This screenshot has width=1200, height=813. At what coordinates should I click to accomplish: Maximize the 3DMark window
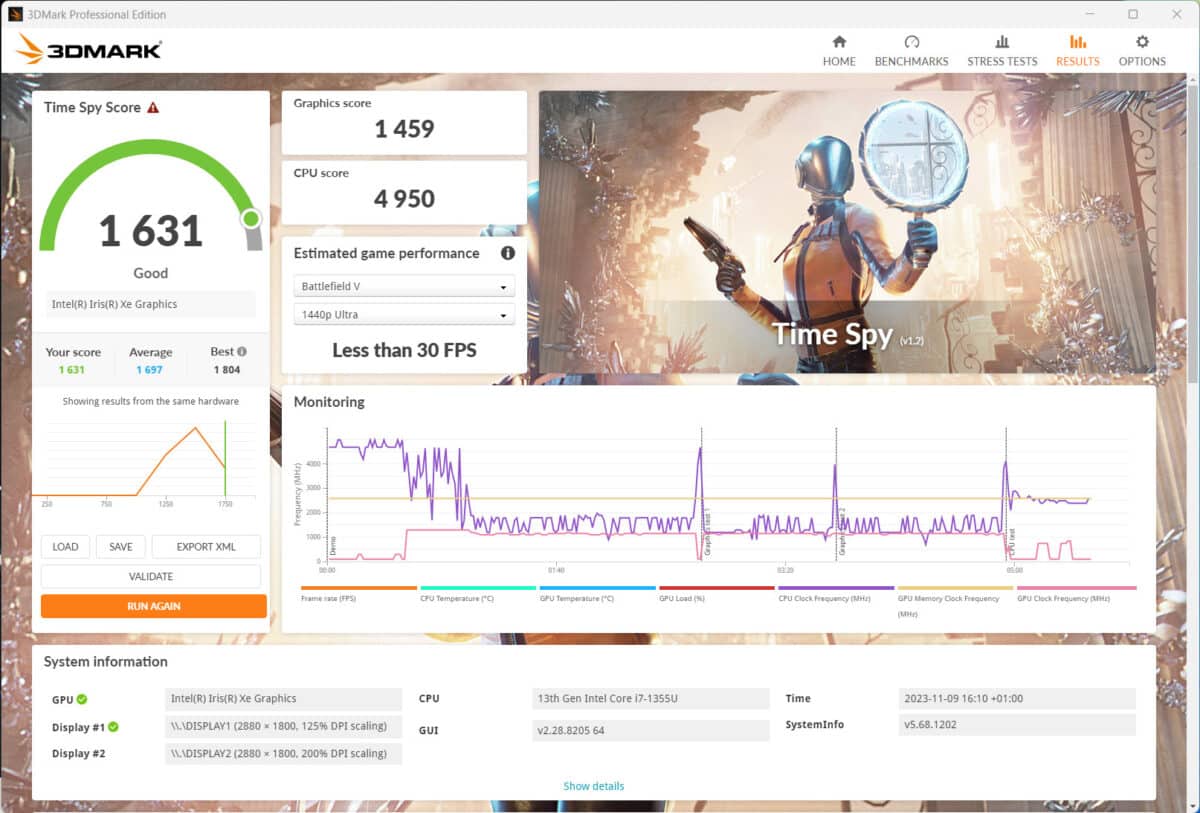[x=1133, y=14]
